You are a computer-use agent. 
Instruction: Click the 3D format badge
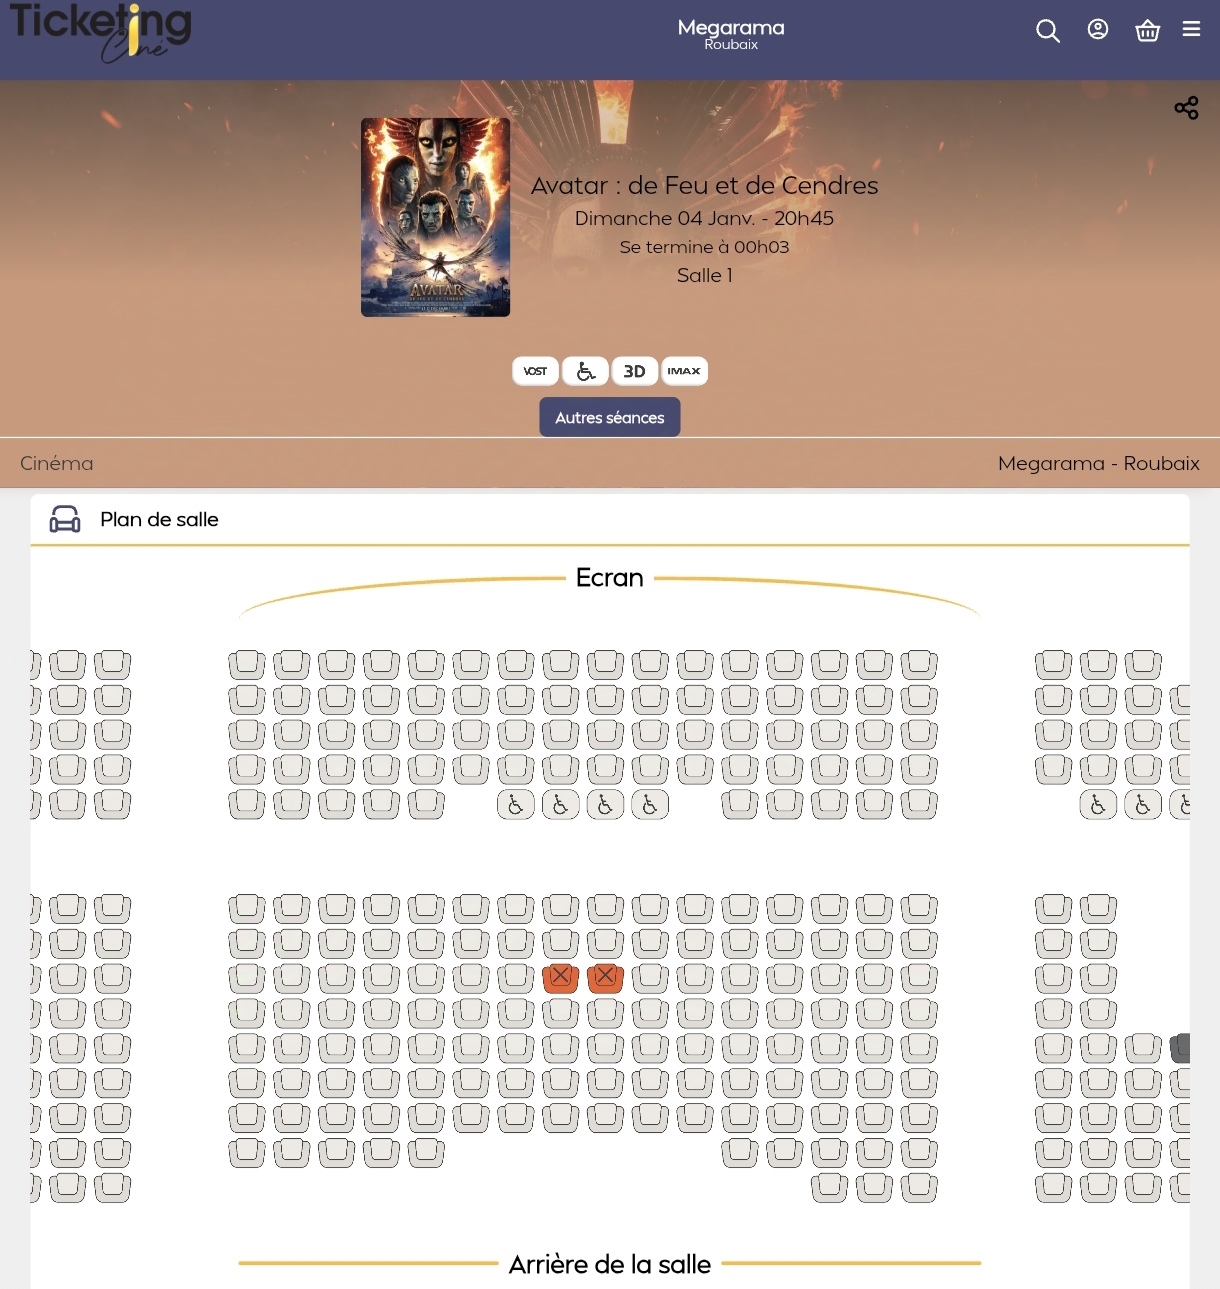(x=634, y=371)
